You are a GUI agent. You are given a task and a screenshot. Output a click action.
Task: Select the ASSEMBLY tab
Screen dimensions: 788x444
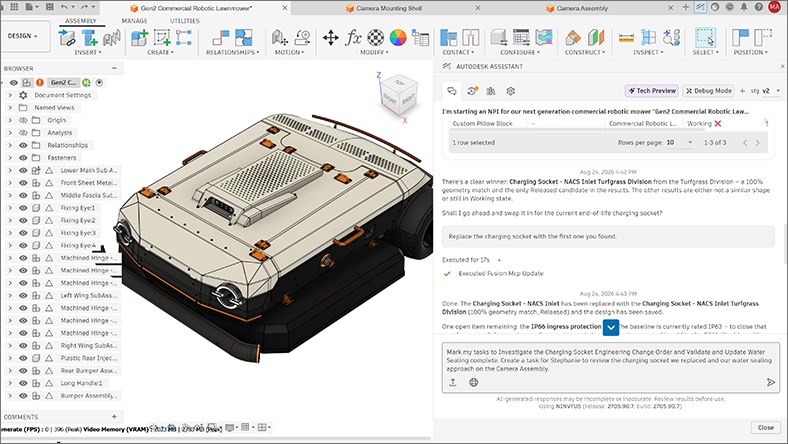pyautogui.click(x=80, y=21)
